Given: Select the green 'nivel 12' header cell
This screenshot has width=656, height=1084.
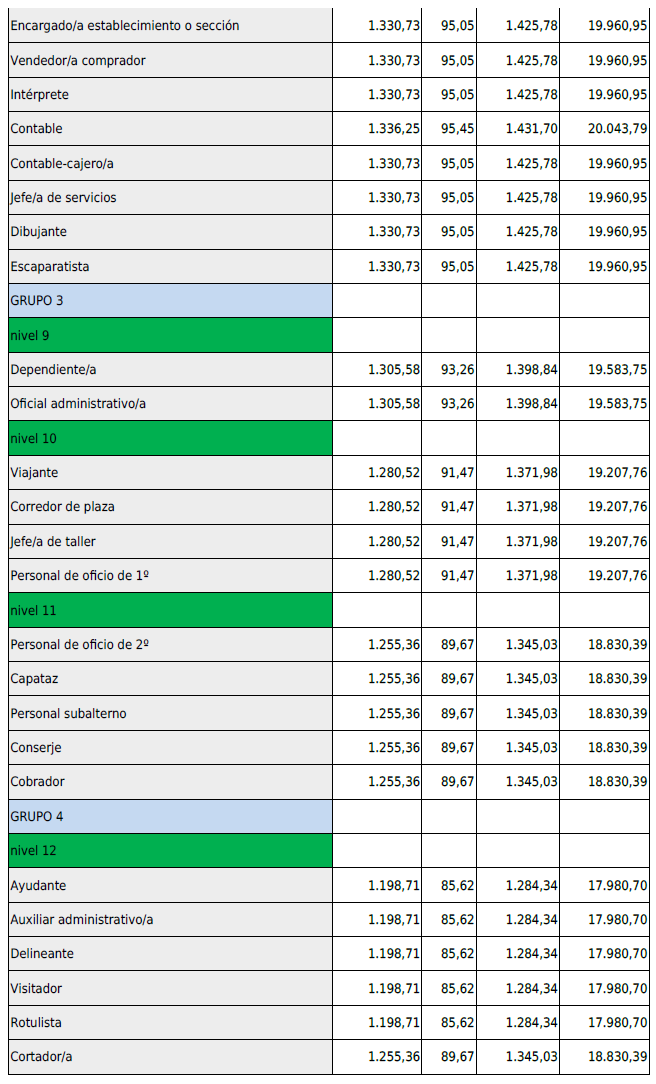Looking at the screenshot, I should coord(170,851).
